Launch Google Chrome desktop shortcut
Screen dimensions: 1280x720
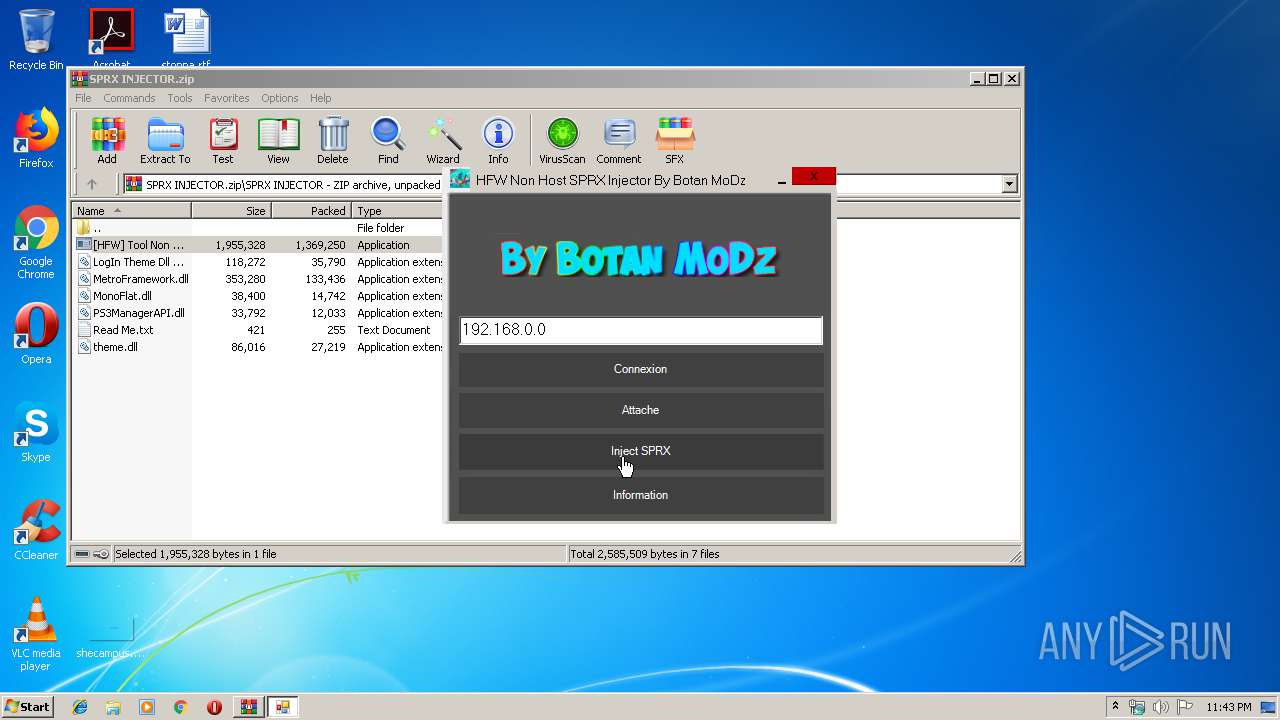pyautogui.click(x=36, y=243)
